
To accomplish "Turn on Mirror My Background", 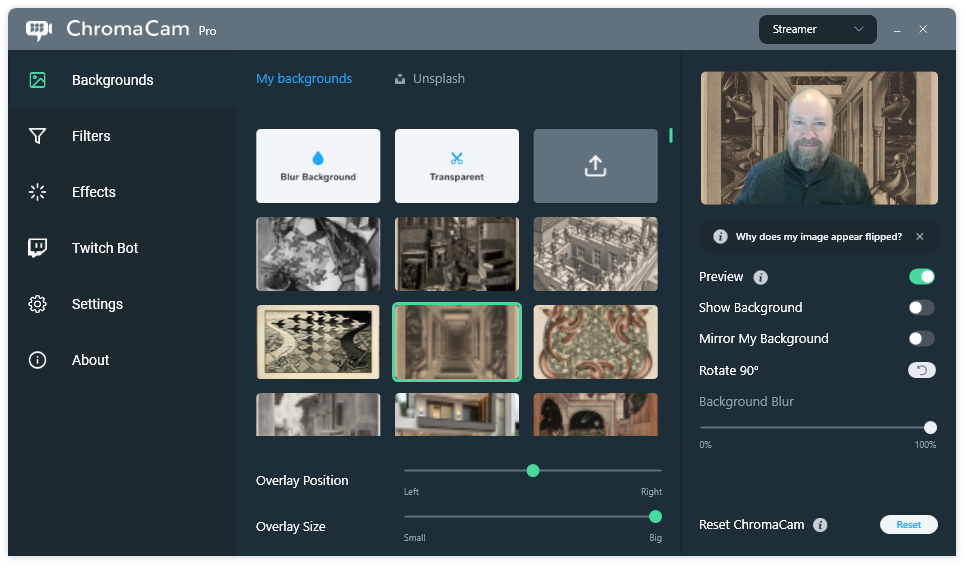I will click(921, 339).
